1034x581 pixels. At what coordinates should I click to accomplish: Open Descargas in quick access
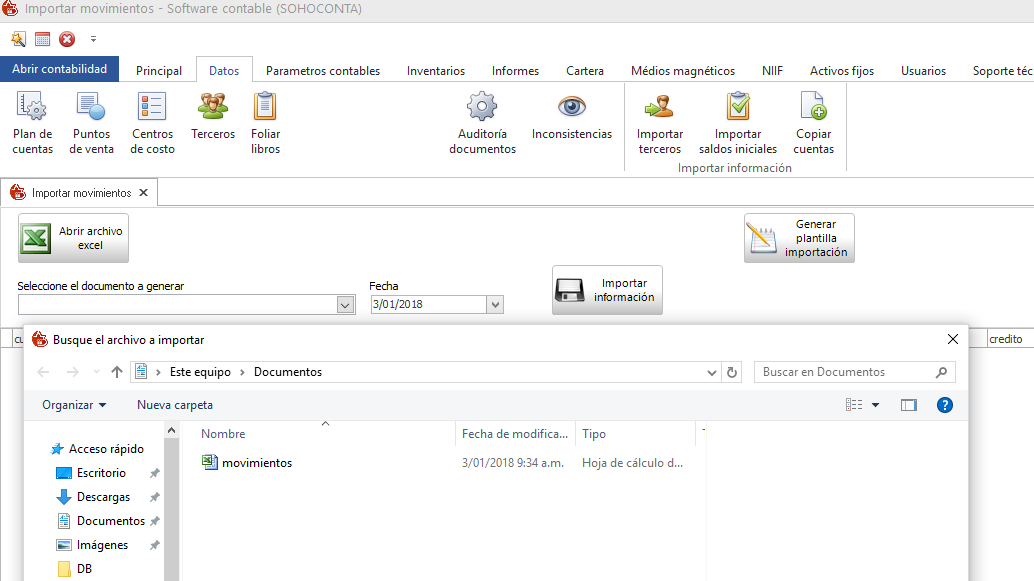[103, 497]
